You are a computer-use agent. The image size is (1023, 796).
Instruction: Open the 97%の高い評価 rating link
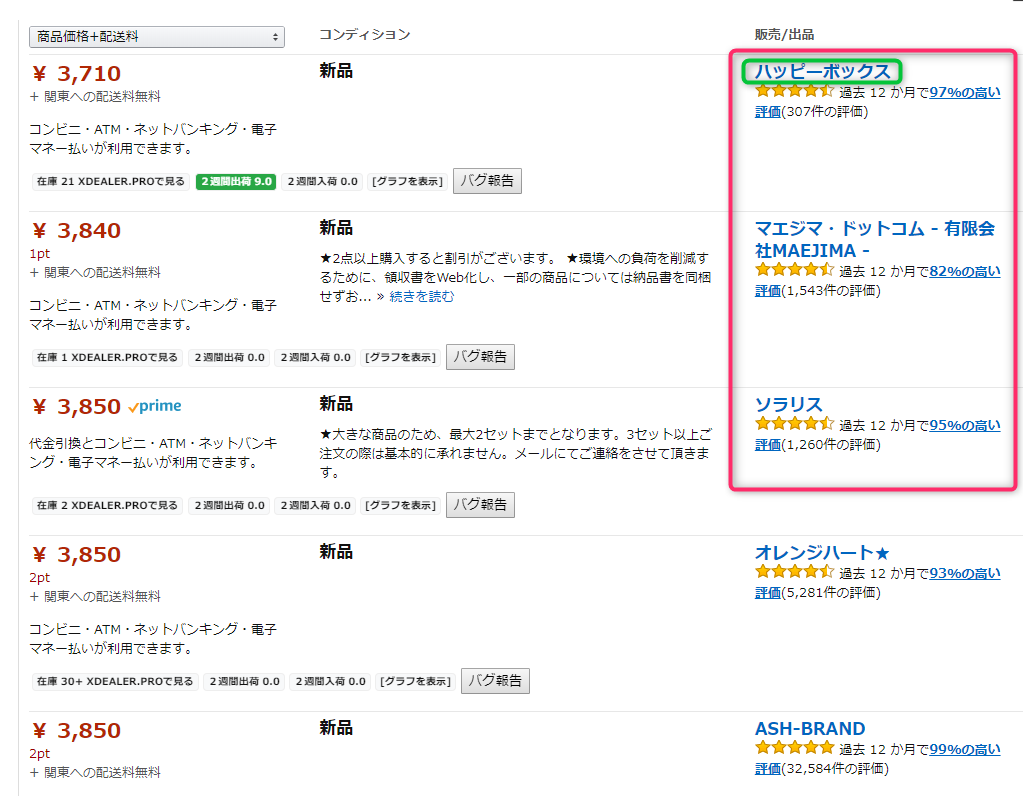(964, 92)
